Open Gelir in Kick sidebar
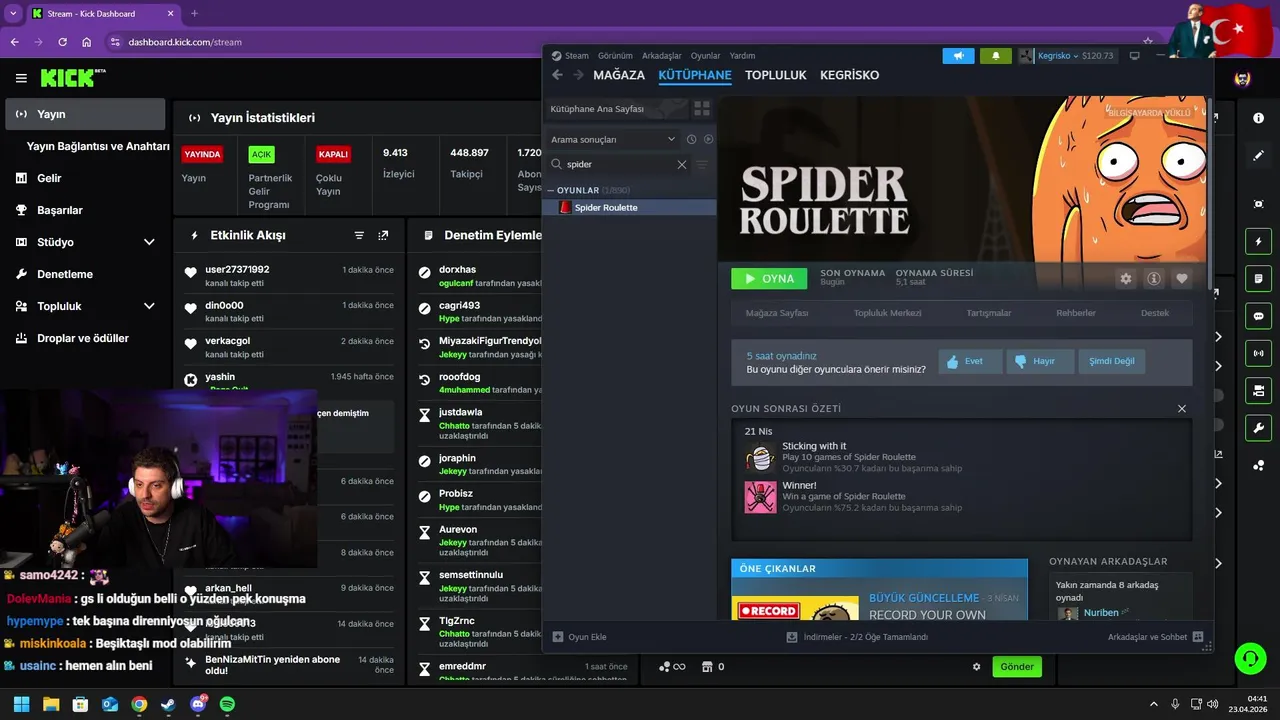 pos(85,178)
